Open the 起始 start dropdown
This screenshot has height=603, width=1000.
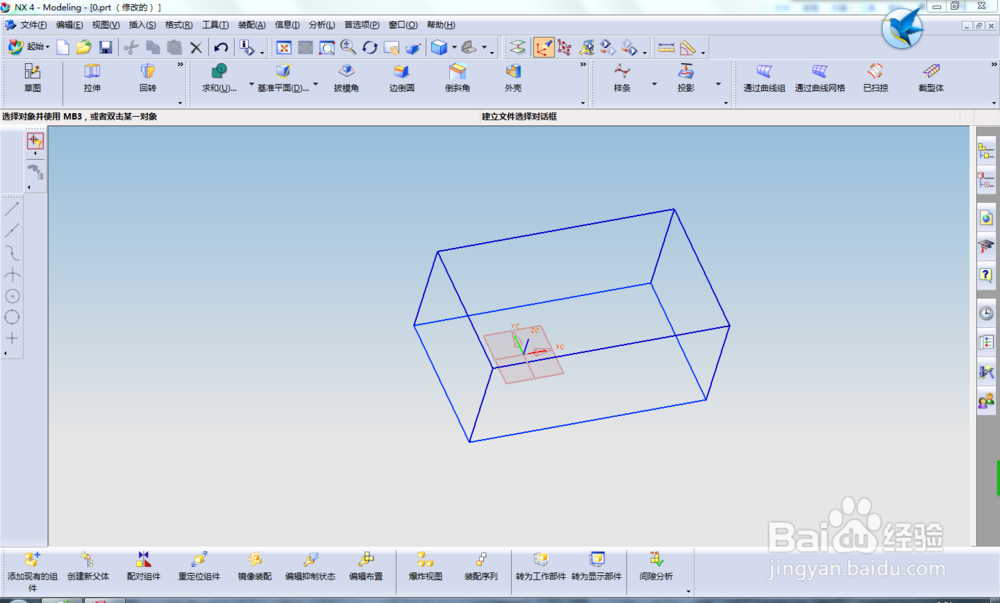[29, 47]
